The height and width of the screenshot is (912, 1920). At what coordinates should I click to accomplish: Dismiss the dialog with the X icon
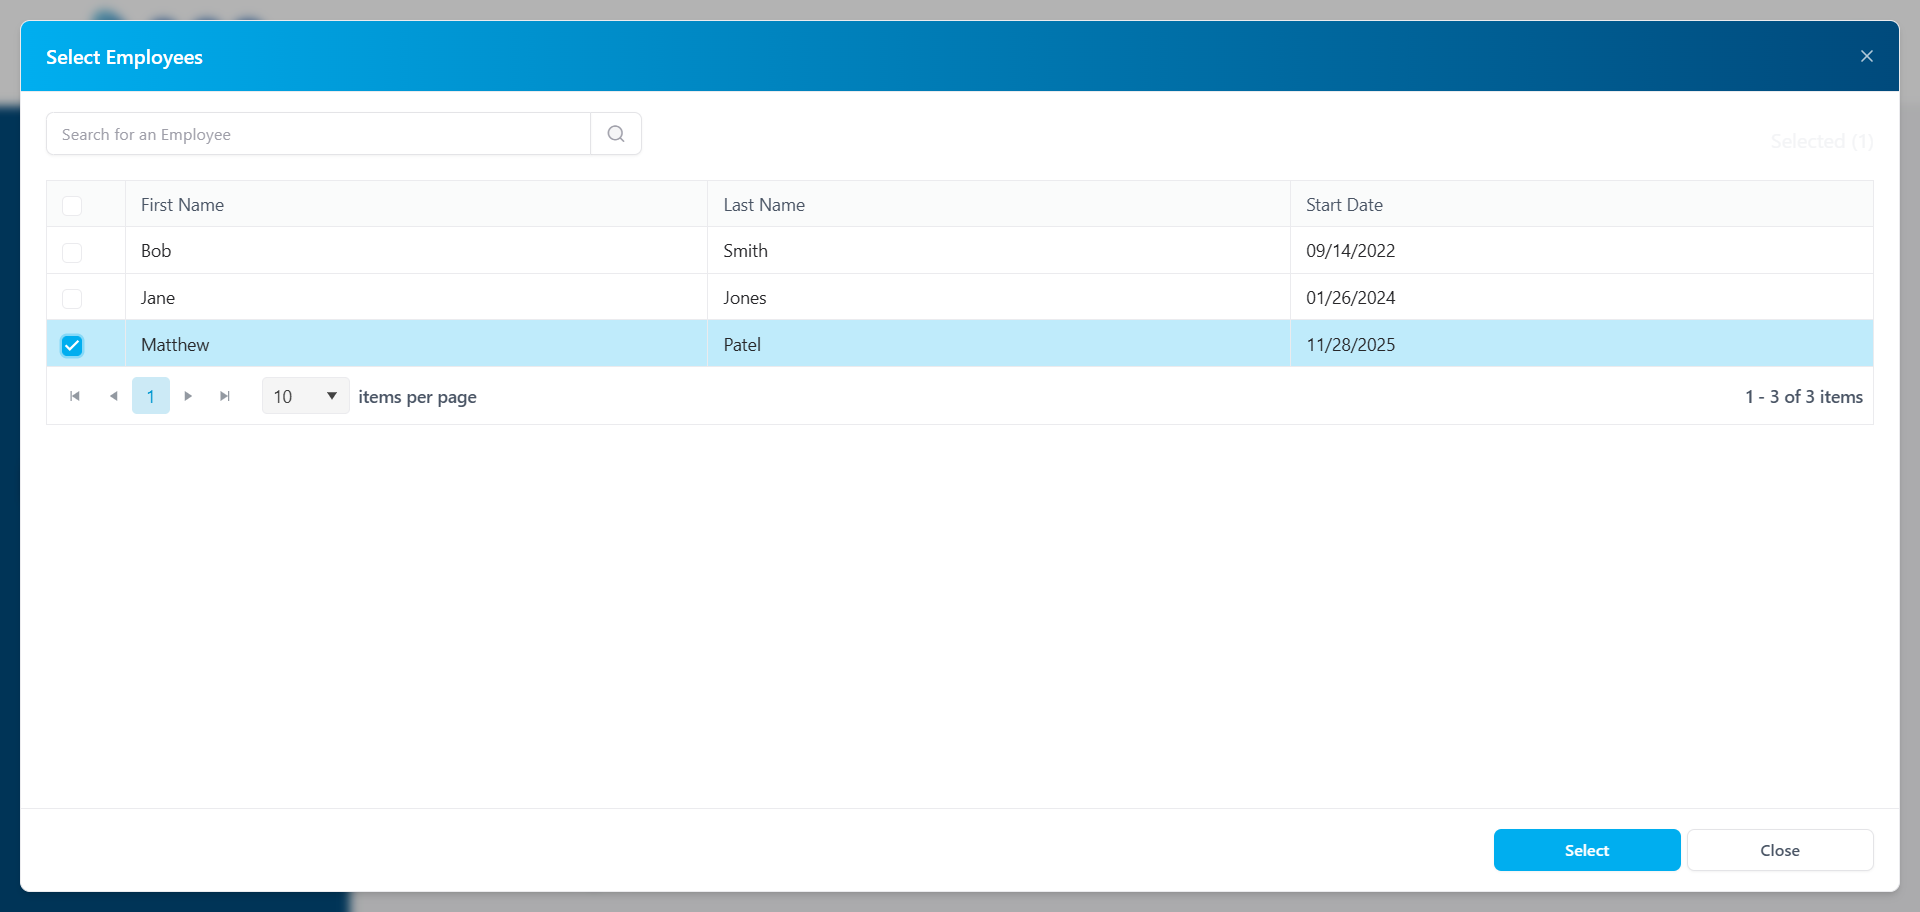click(1867, 55)
